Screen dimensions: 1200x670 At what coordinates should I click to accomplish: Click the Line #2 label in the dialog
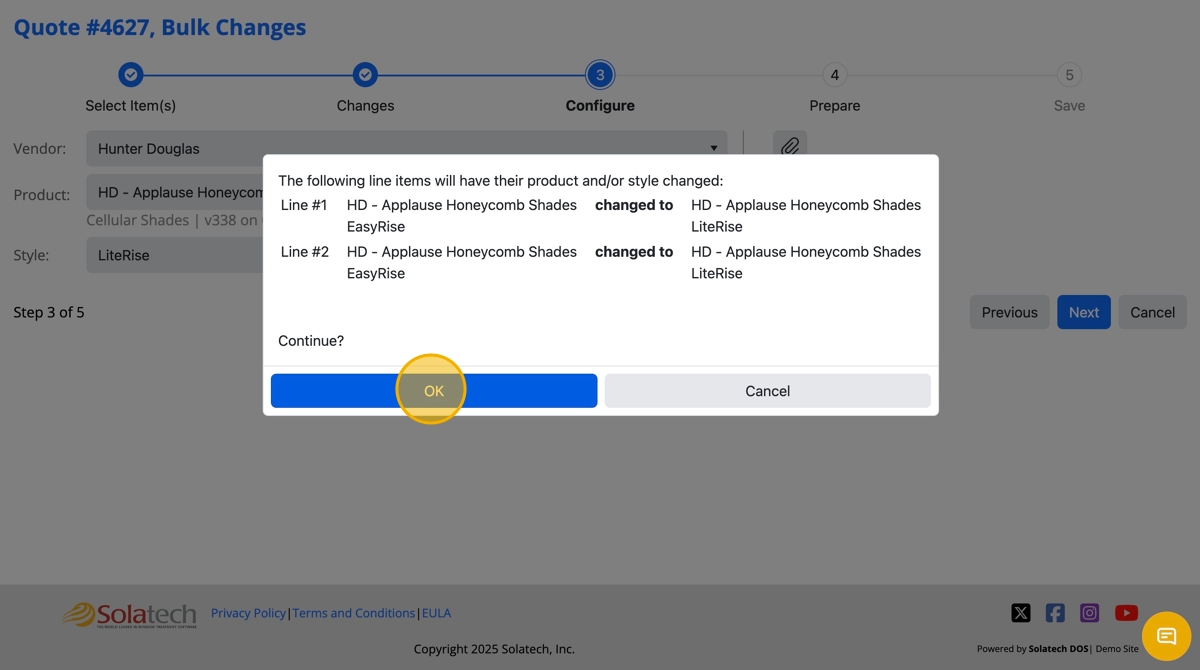(304, 252)
